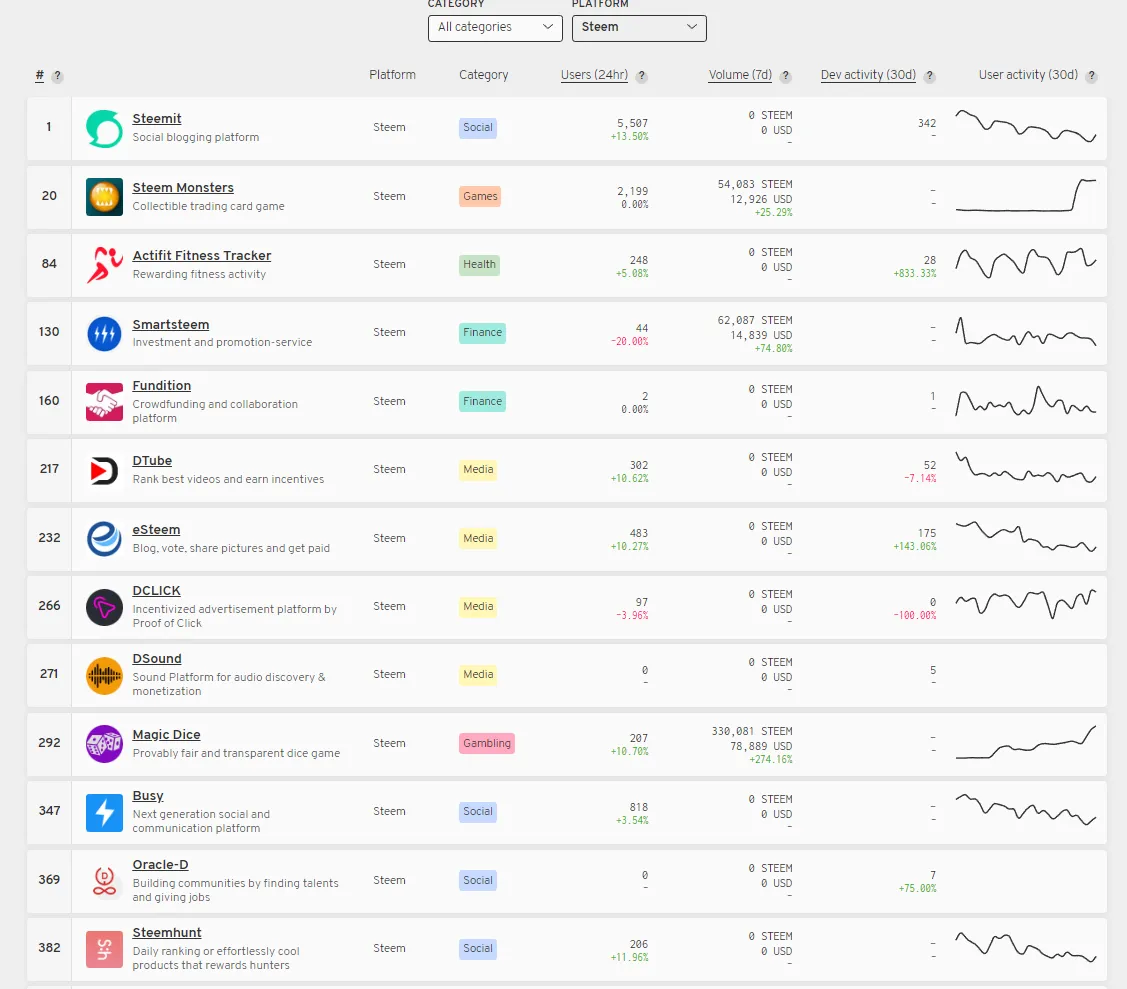Open the Steemhunt dapp link
This screenshot has width=1127, height=989.
[x=167, y=933]
